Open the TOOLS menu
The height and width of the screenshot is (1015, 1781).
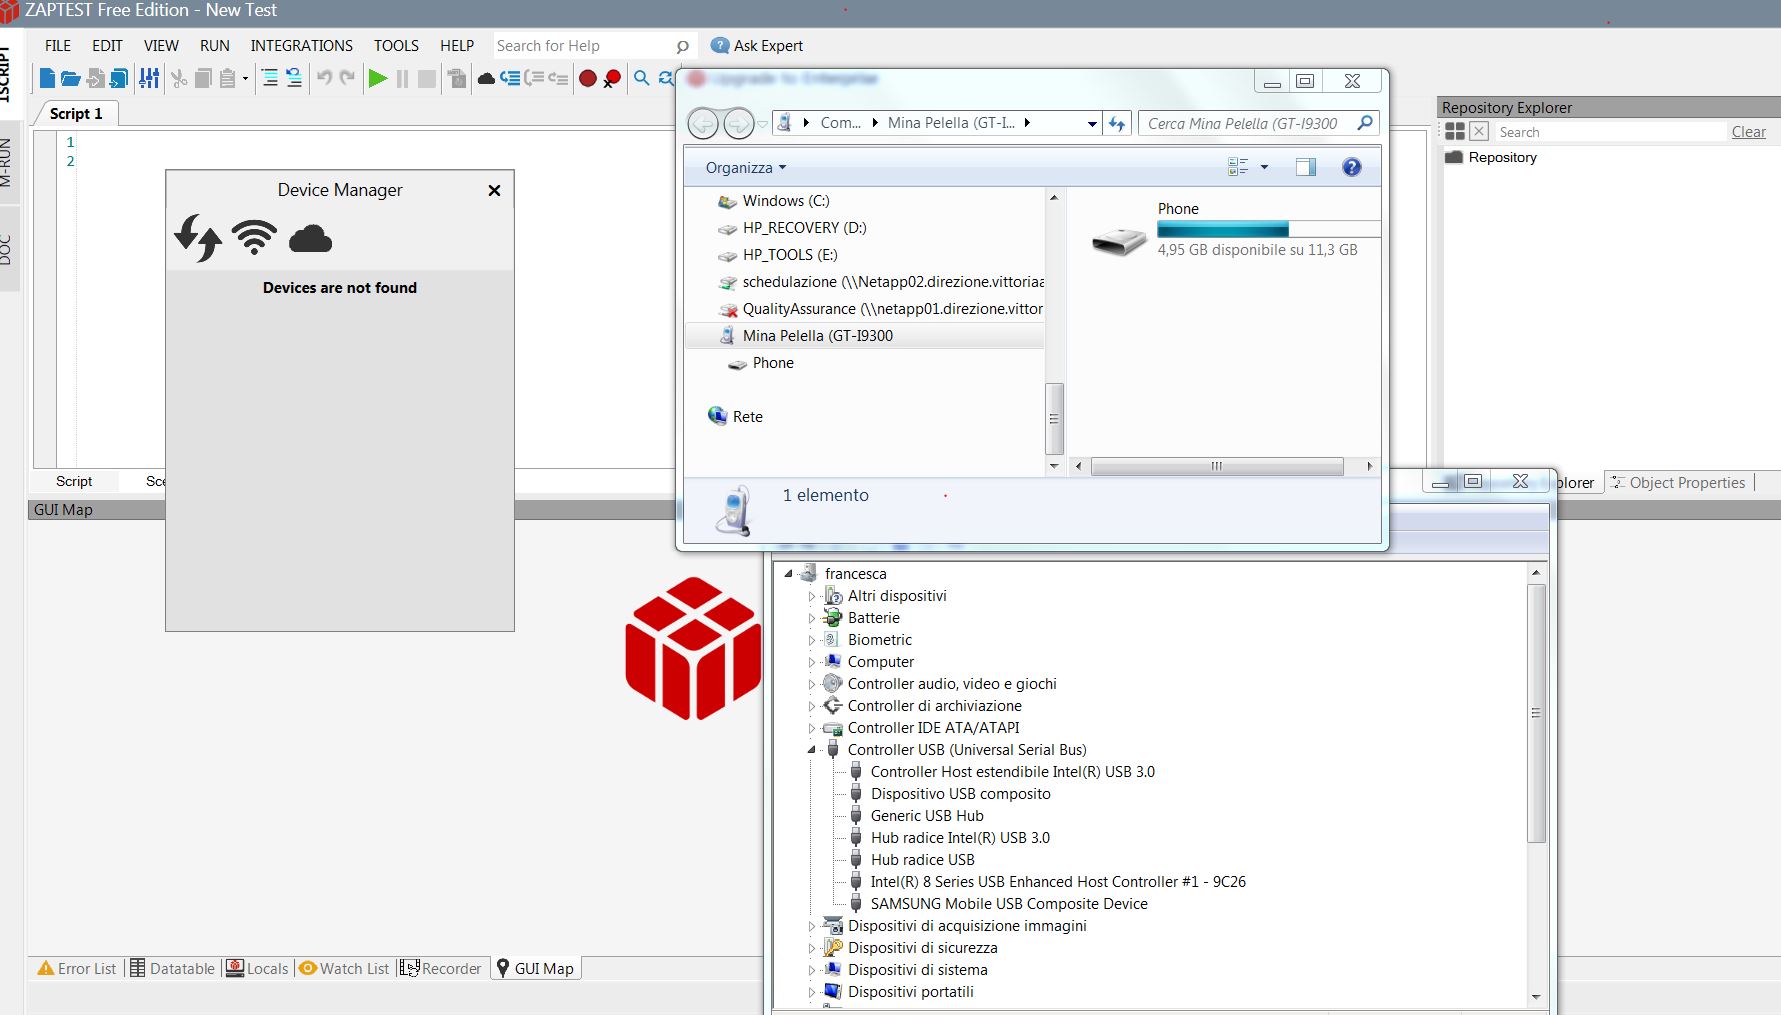[396, 46]
